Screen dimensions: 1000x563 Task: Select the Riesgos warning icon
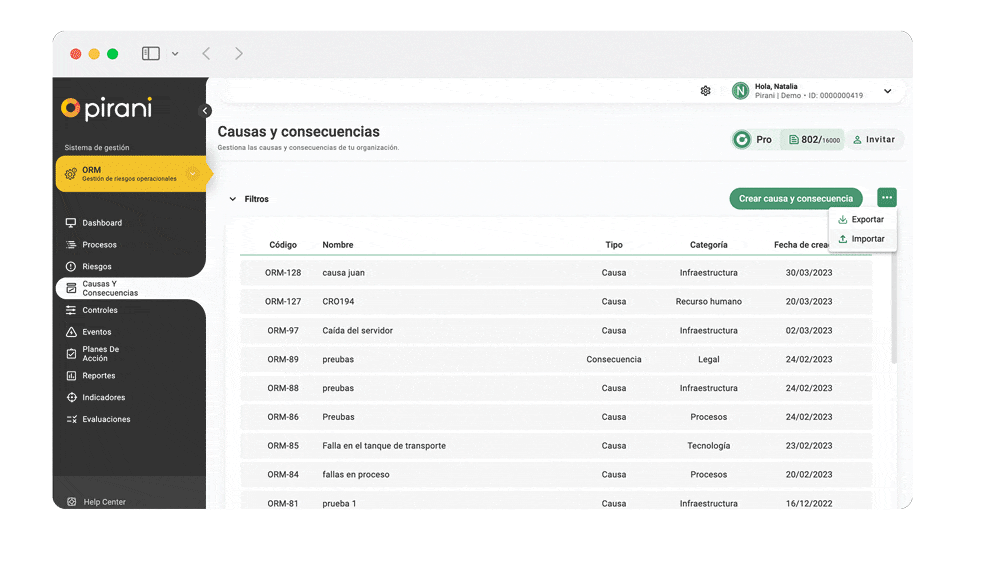(71, 267)
